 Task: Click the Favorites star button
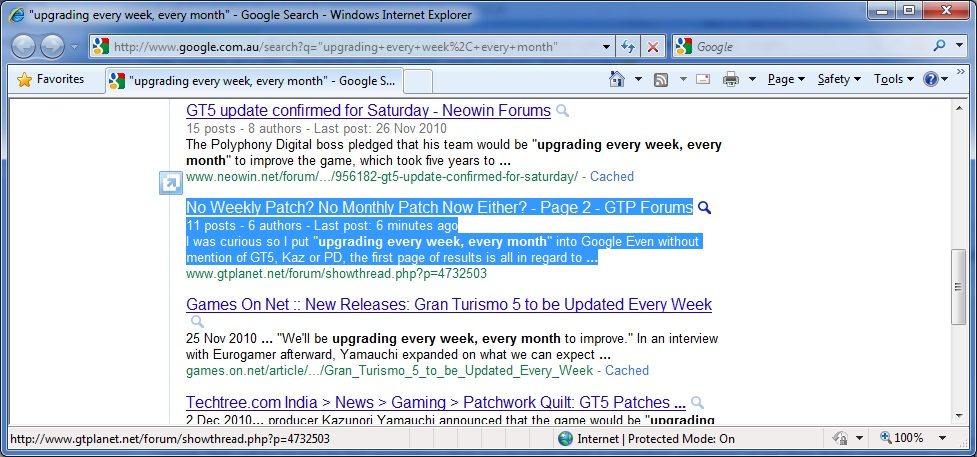pos(51,79)
